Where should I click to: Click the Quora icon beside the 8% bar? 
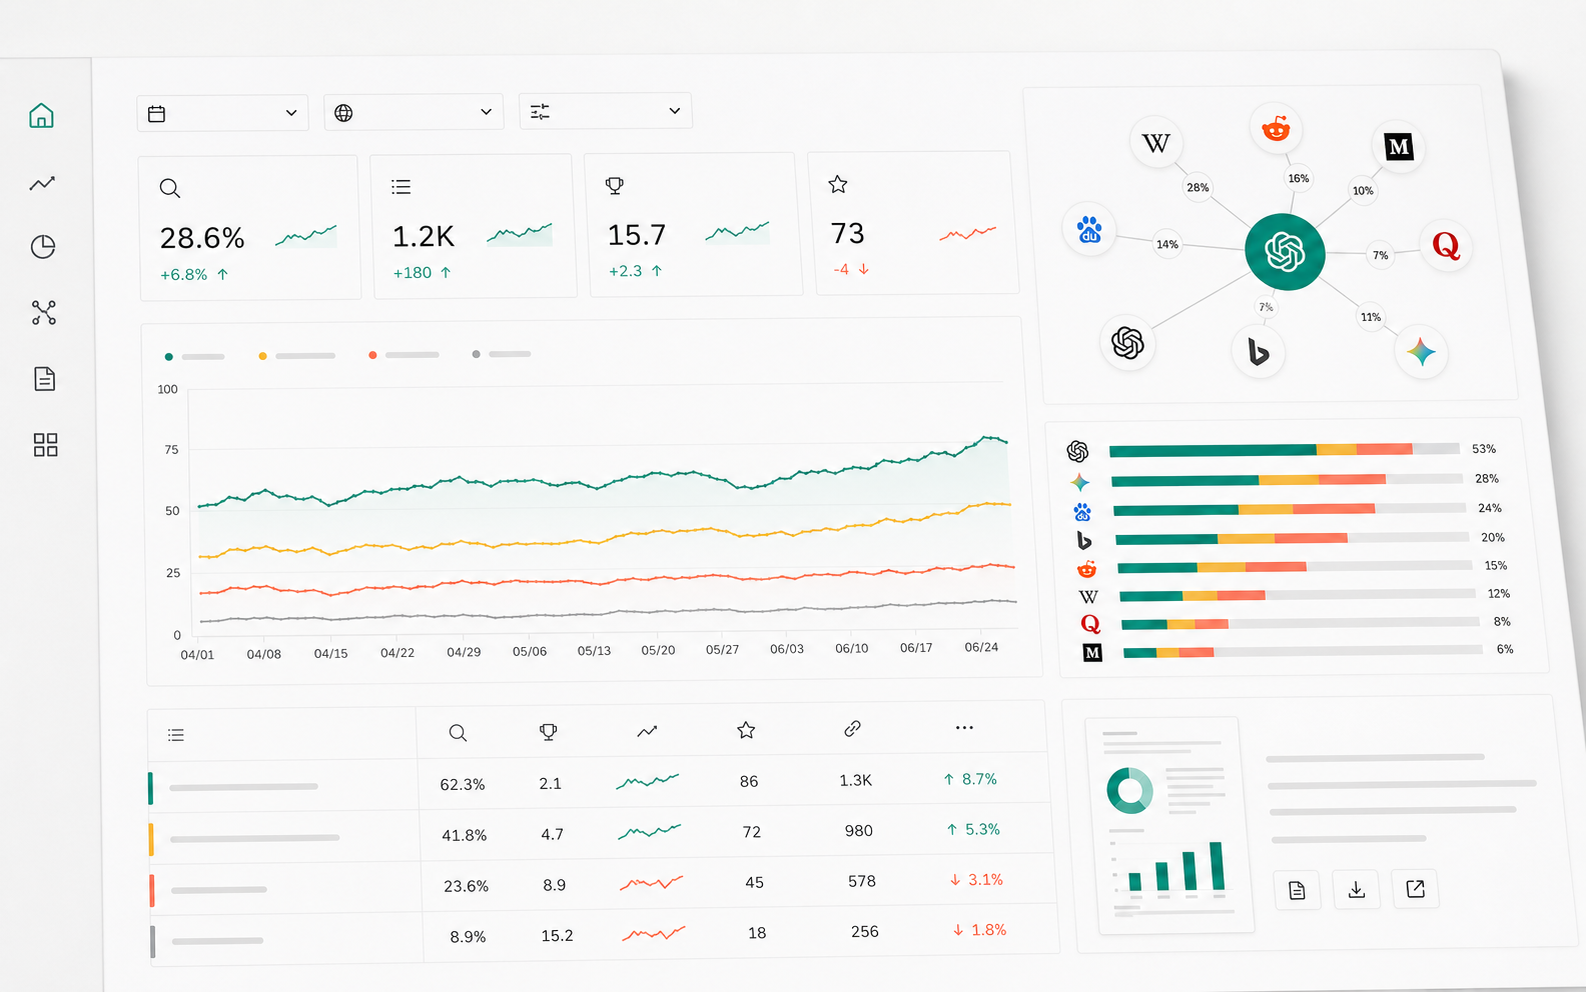coord(1090,624)
